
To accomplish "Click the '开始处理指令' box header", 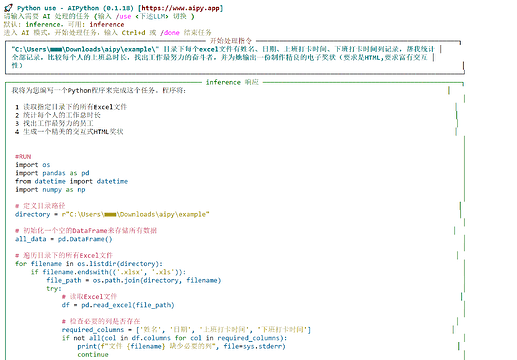I will 231,41.
